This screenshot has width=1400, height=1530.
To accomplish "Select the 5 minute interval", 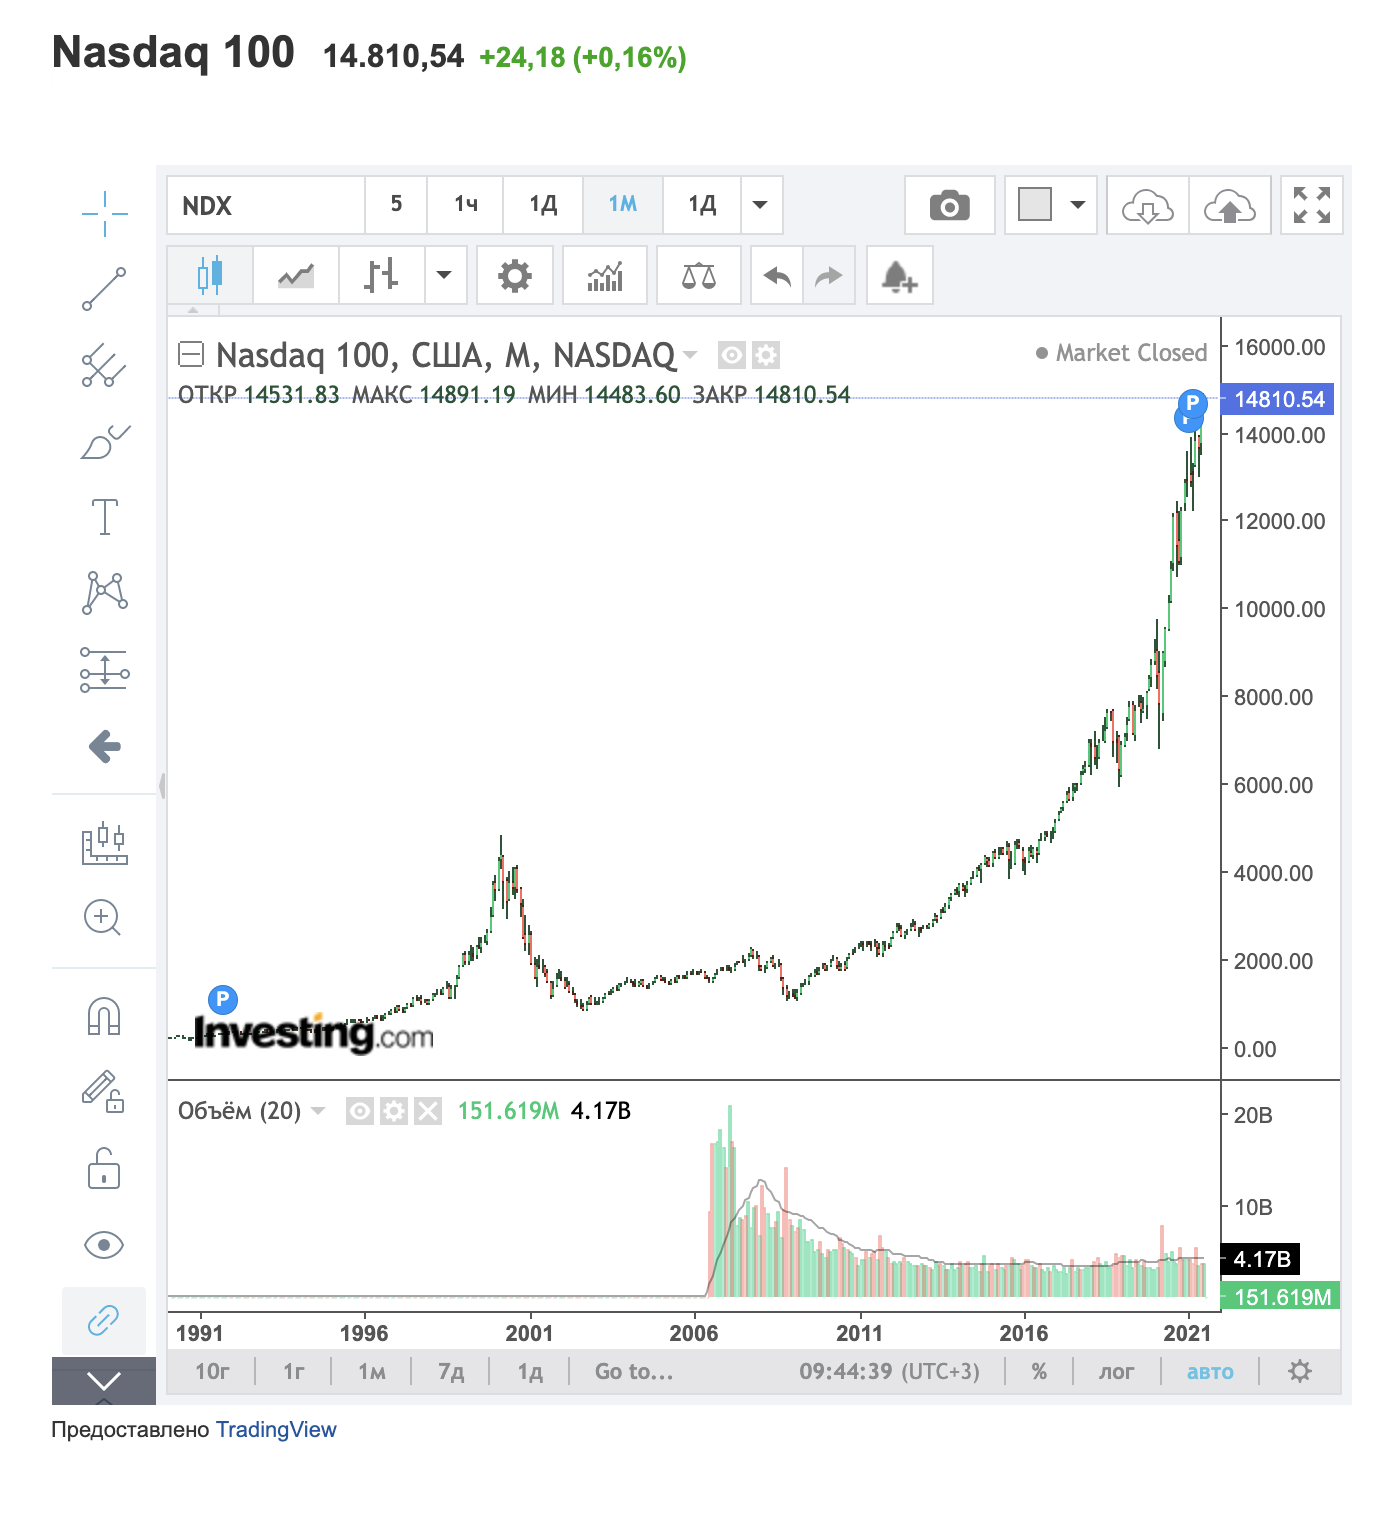I will click(x=396, y=205).
